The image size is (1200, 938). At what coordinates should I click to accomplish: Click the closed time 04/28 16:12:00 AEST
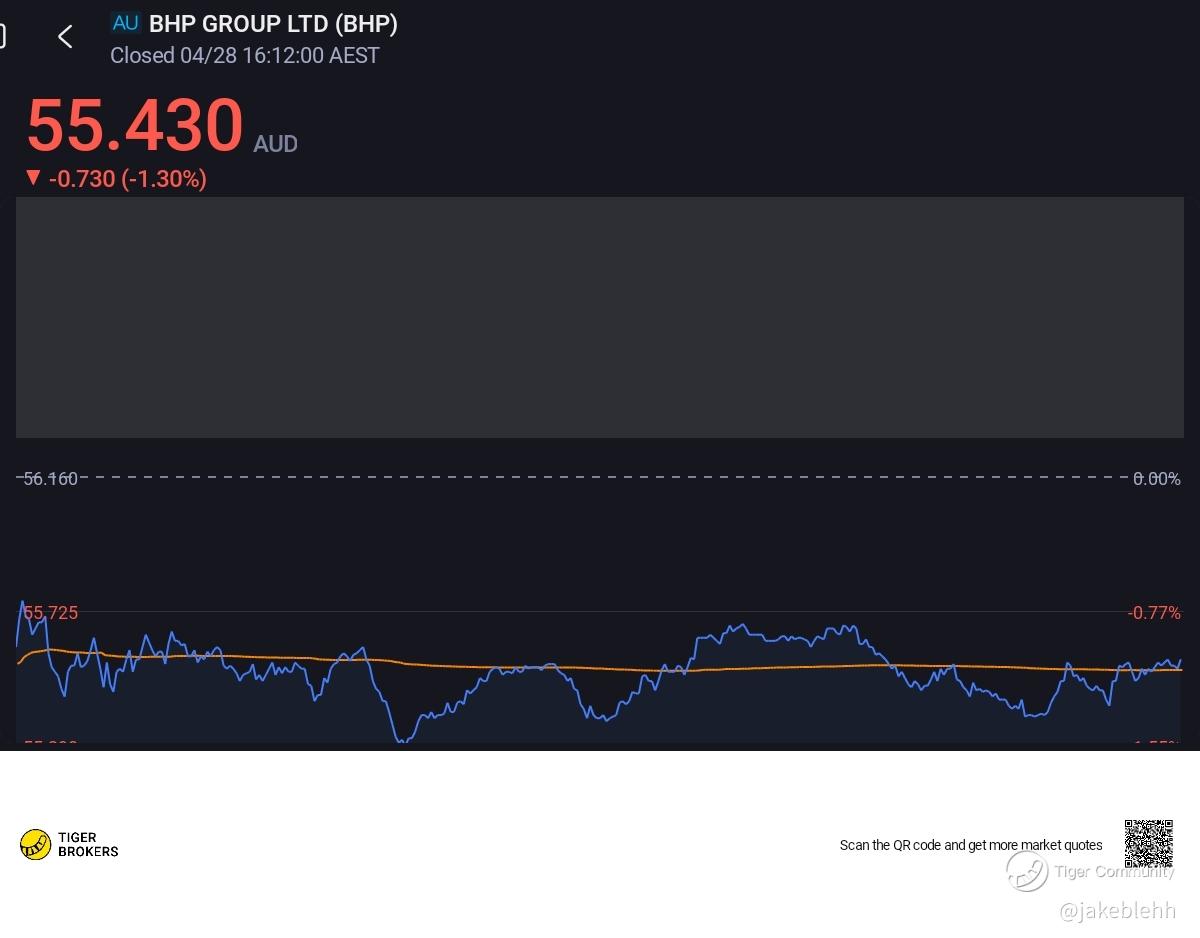coord(245,56)
